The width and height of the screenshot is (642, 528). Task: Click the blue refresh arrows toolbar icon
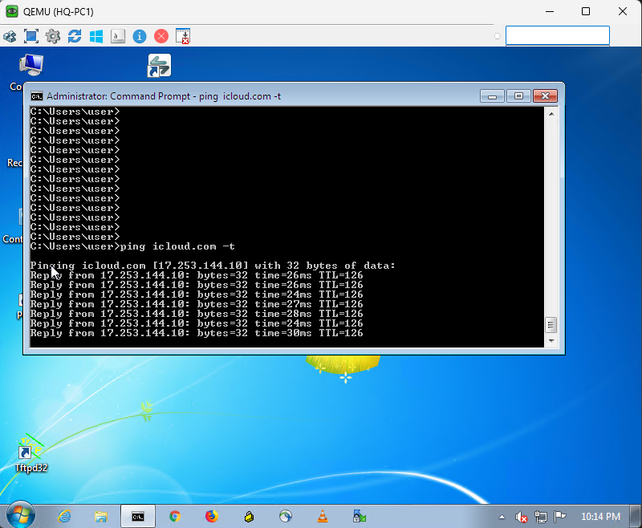point(75,36)
